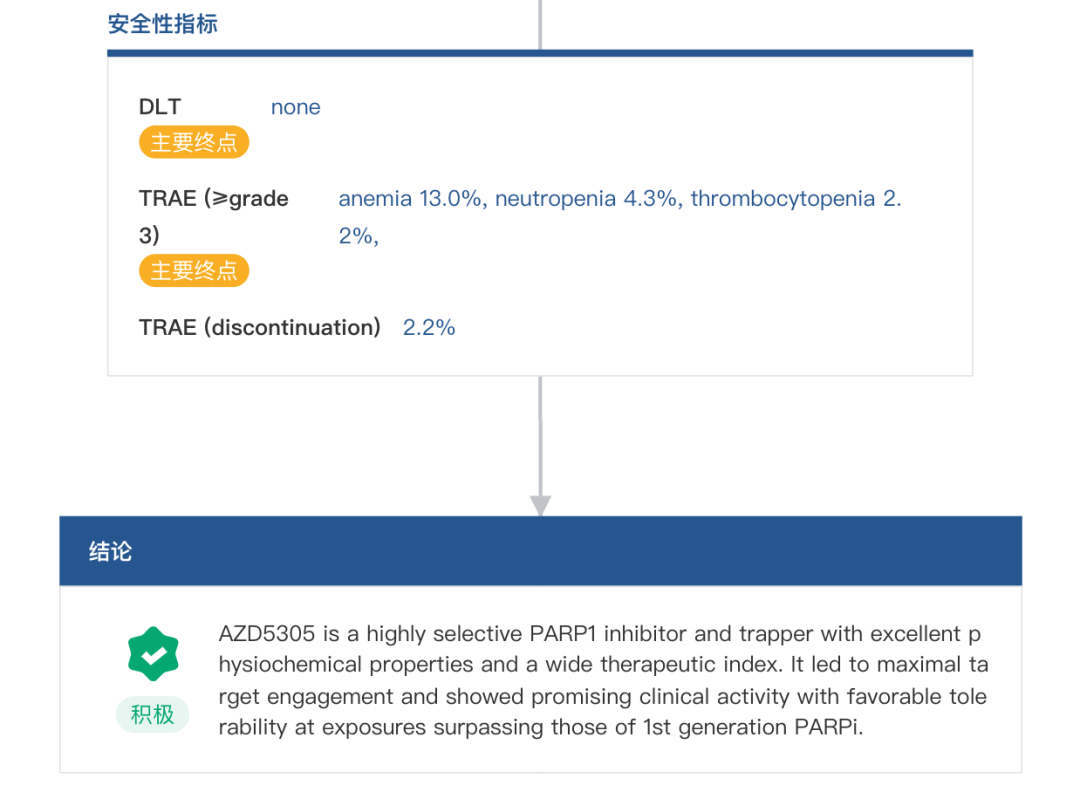Click the wrapped "2%," on the second line
This screenshot has width=1080, height=785.
(358, 236)
